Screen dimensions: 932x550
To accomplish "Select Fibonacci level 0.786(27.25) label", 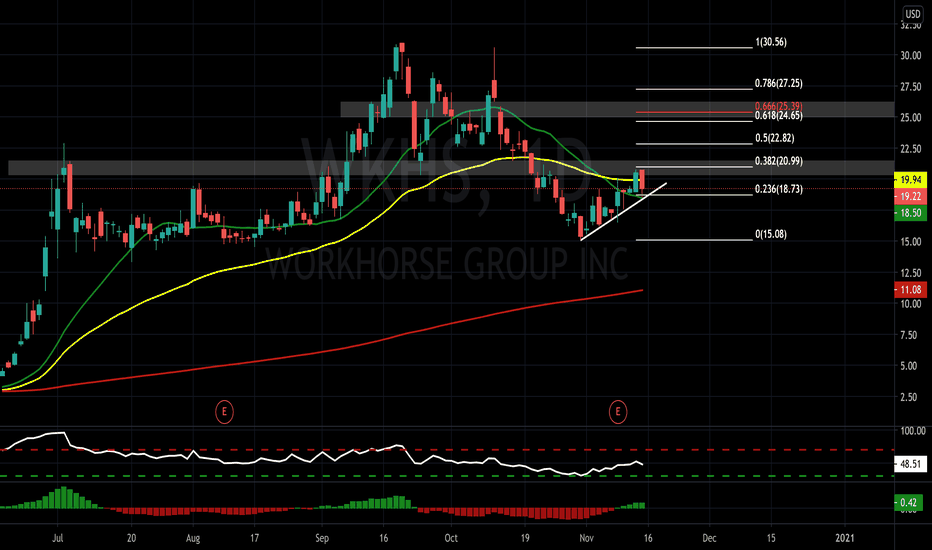I will tap(779, 84).
